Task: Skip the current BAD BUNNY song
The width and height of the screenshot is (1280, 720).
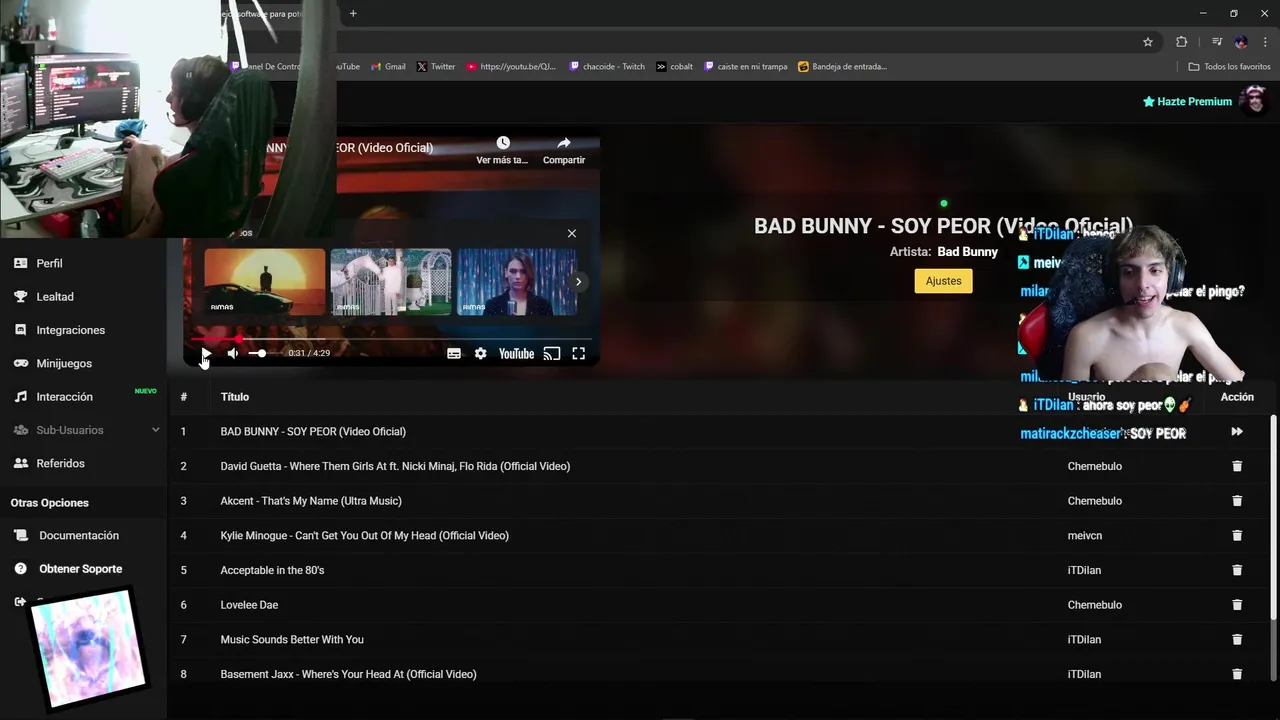Action: (x=1237, y=432)
